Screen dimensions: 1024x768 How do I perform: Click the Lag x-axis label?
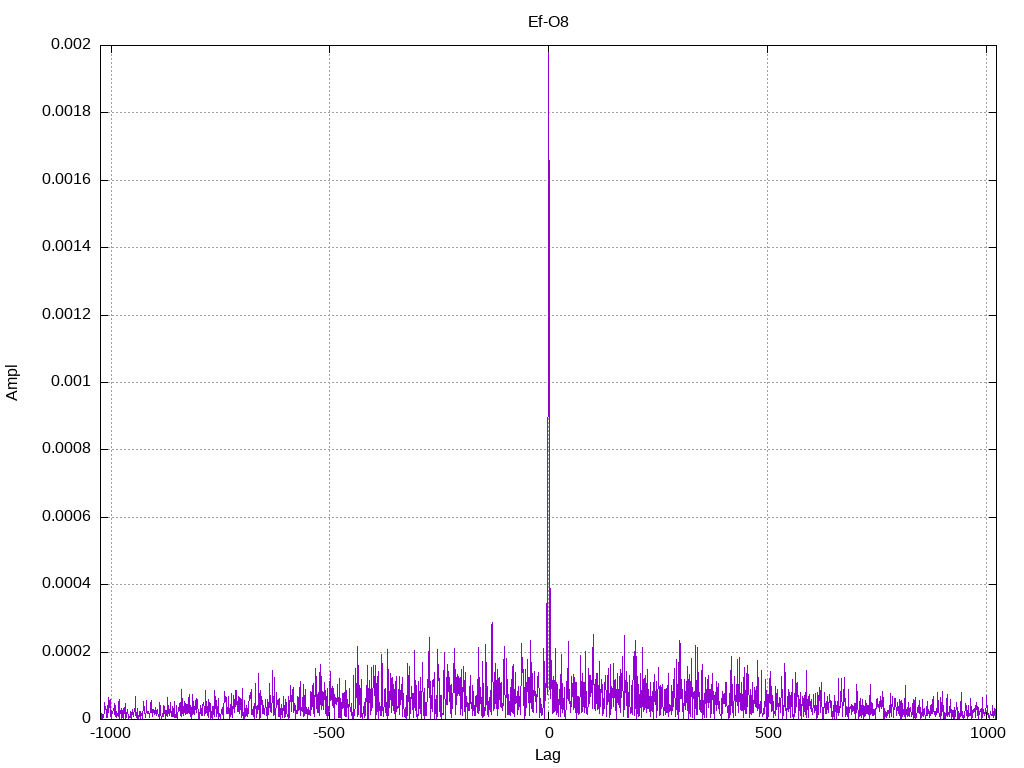pos(548,755)
